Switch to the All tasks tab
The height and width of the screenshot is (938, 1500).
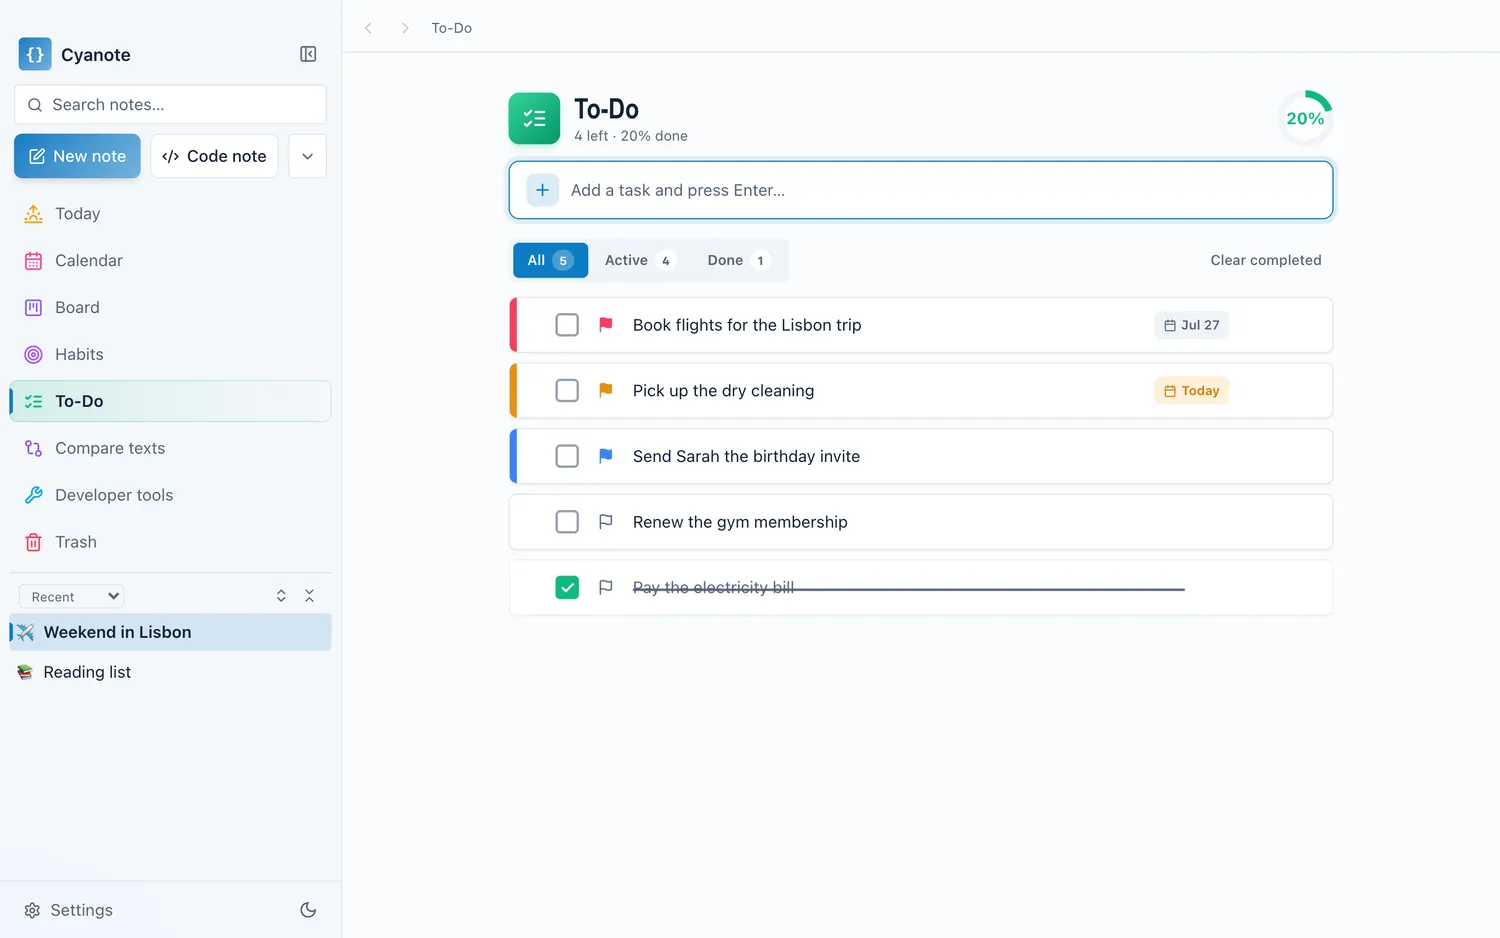click(550, 260)
